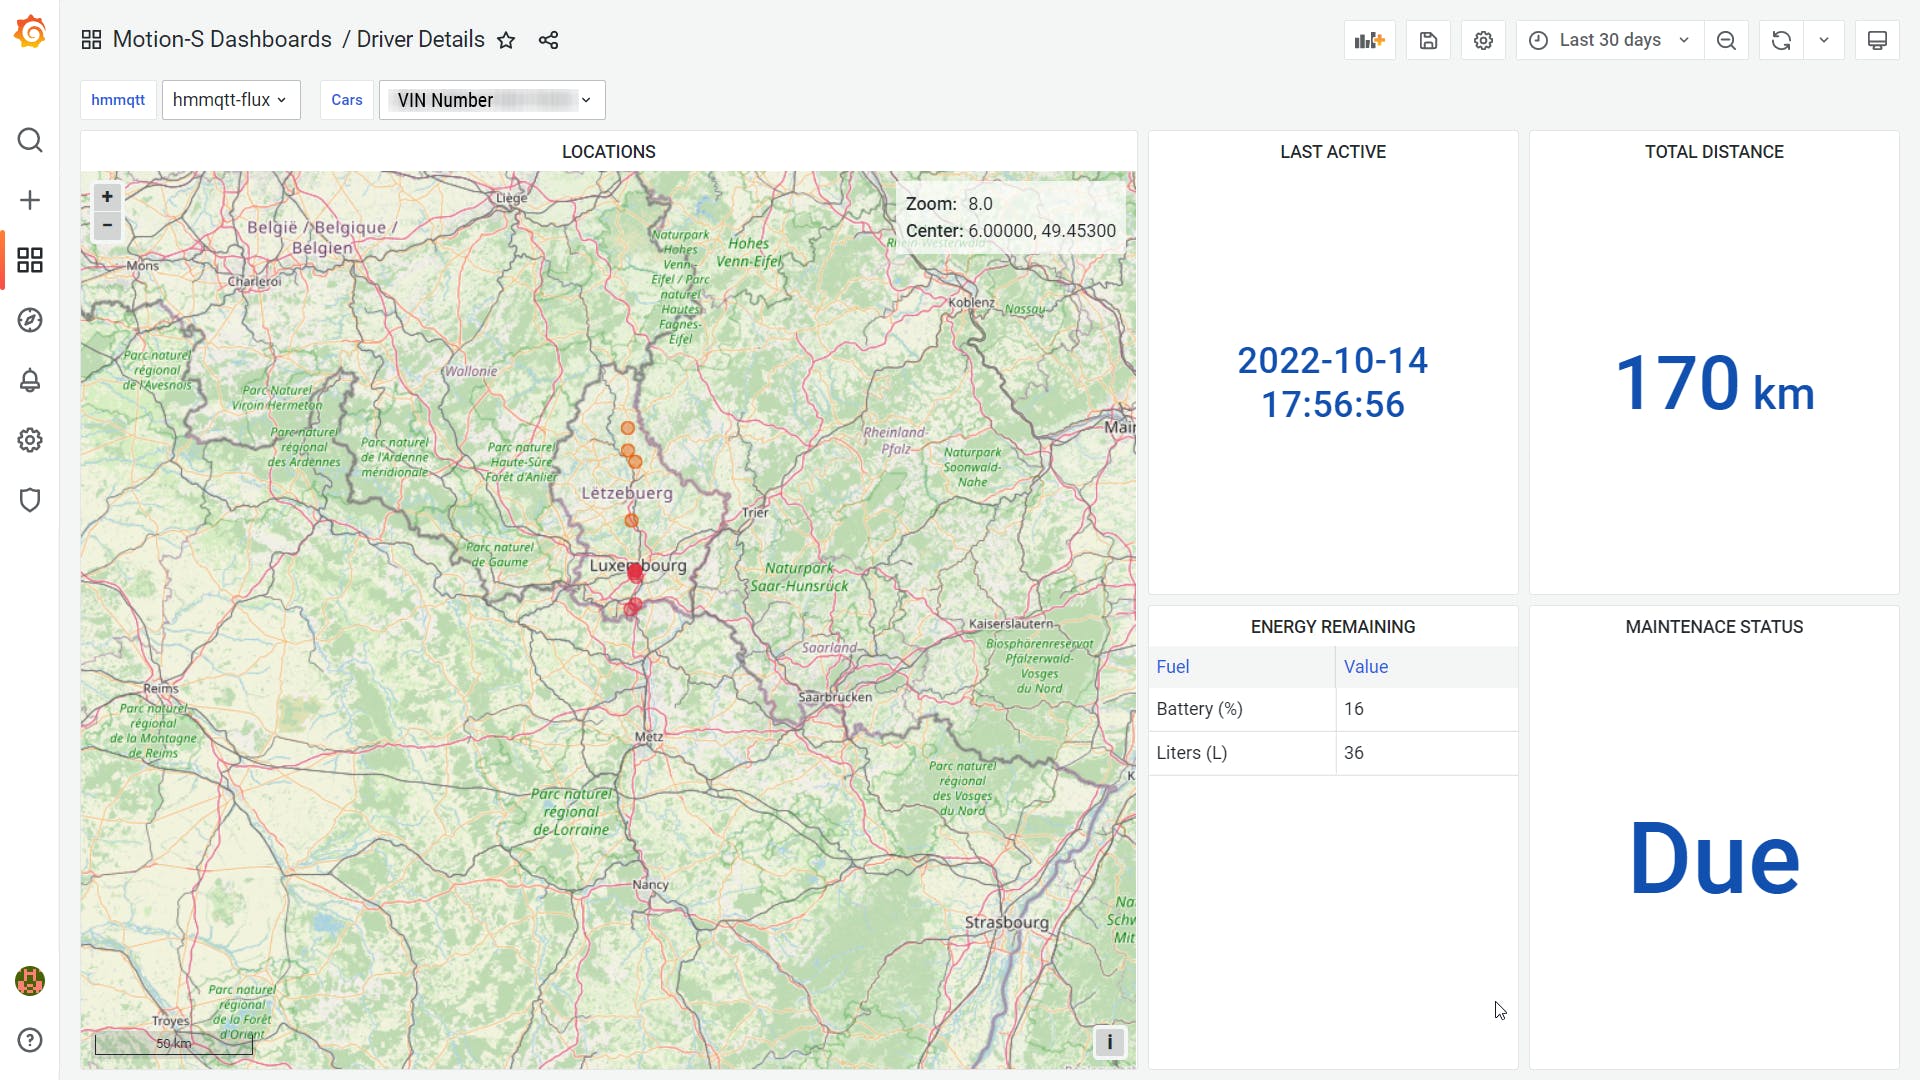Toggle map attribution info button
Image resolution: width=1920 pixels, height=1080 pixels.
click(1109, 1042)
